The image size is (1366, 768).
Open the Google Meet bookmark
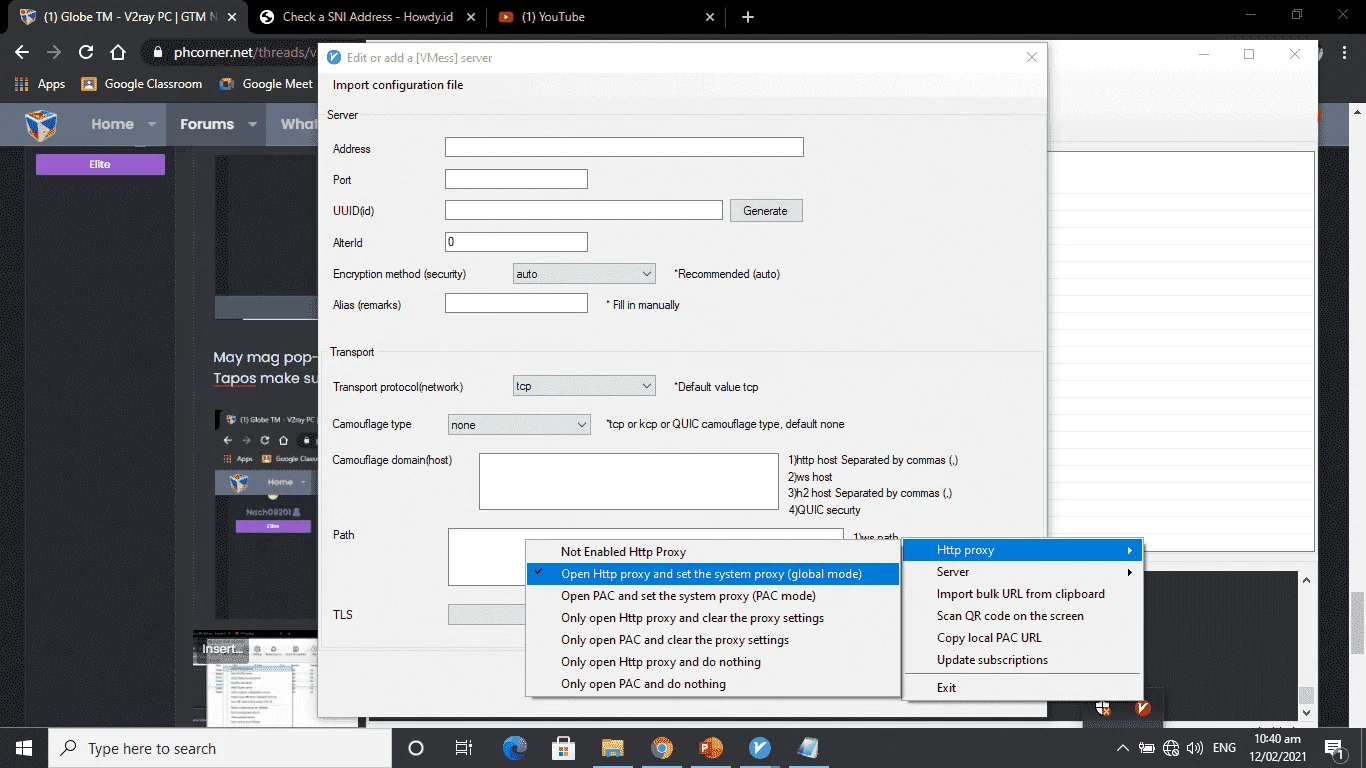click(x=266, y=84)
